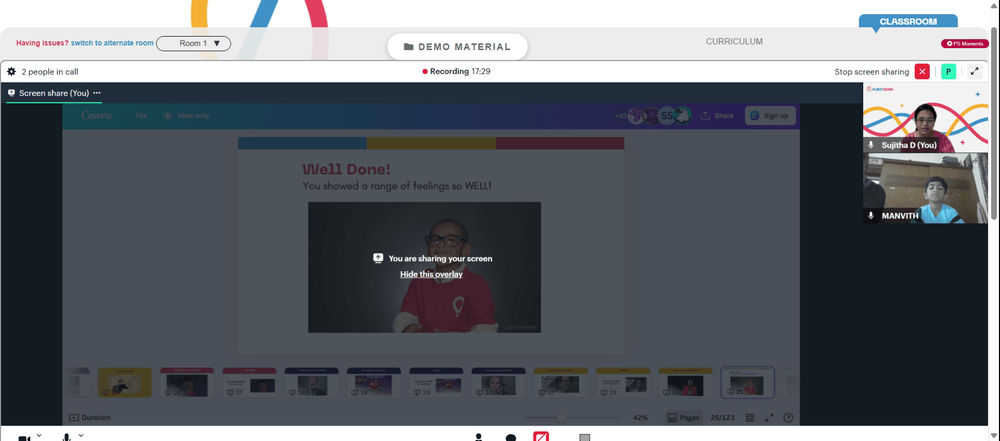
Task: Select page 17 thumbnail
Action: (x=249, y=382)
